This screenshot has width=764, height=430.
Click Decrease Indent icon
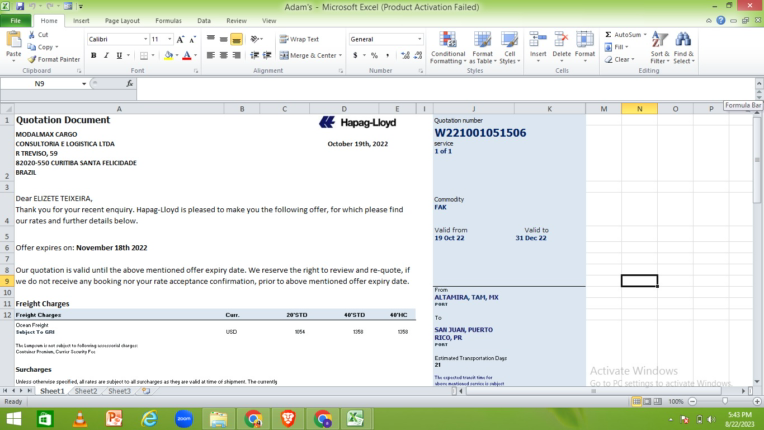click(x=254, y=56)
